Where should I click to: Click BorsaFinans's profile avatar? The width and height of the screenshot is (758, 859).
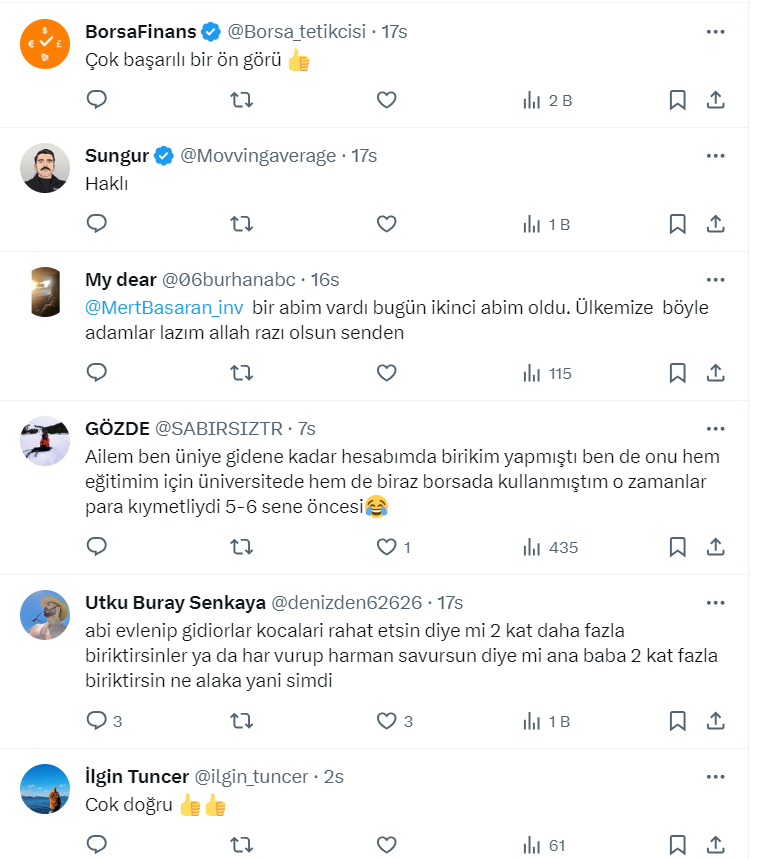click(45, 45)
